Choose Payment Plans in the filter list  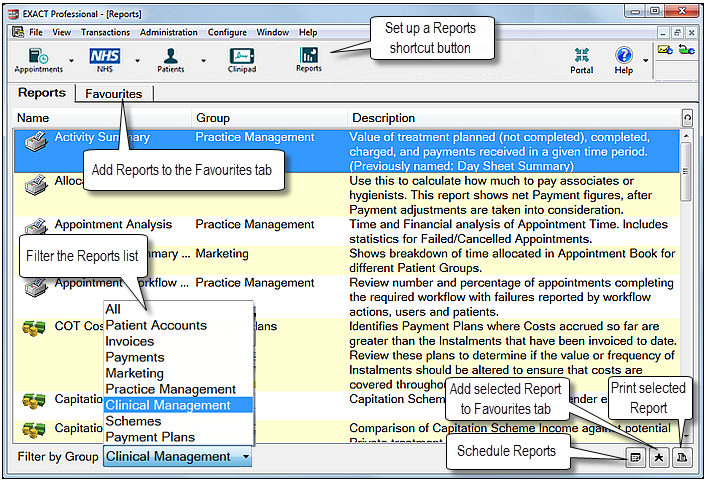tap(178, 437)
